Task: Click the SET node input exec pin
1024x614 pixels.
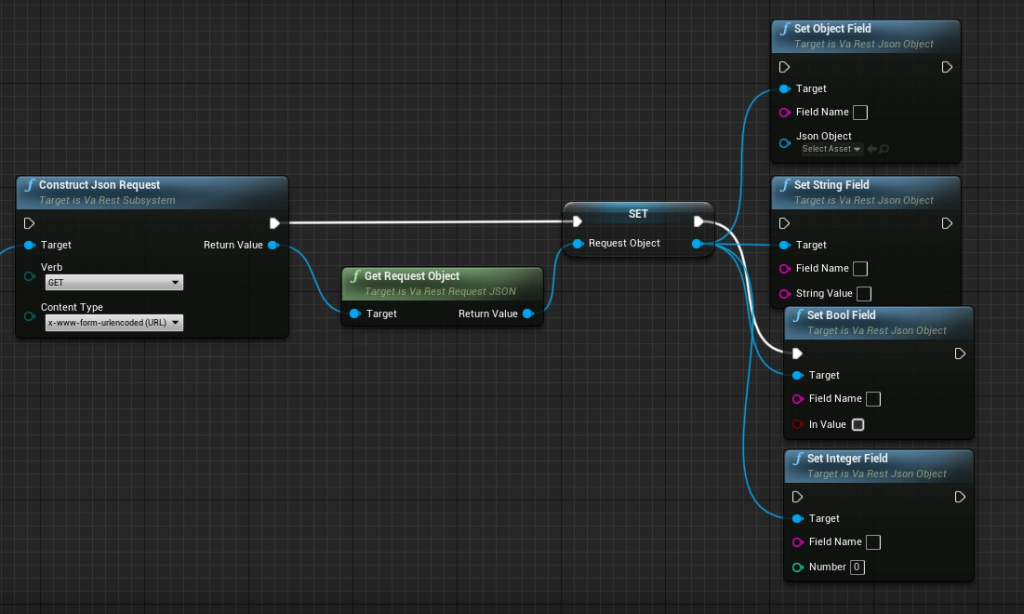Action: tap(577, 221)
